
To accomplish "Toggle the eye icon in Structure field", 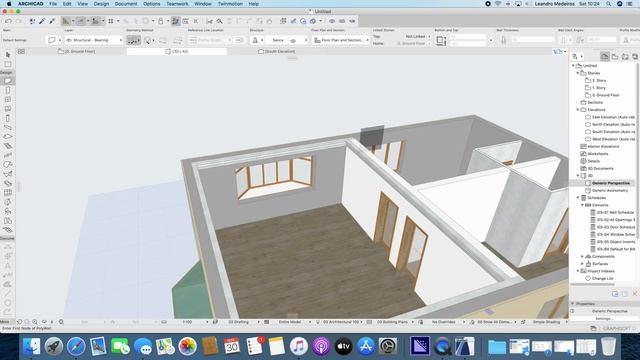I will pos(293,40).
